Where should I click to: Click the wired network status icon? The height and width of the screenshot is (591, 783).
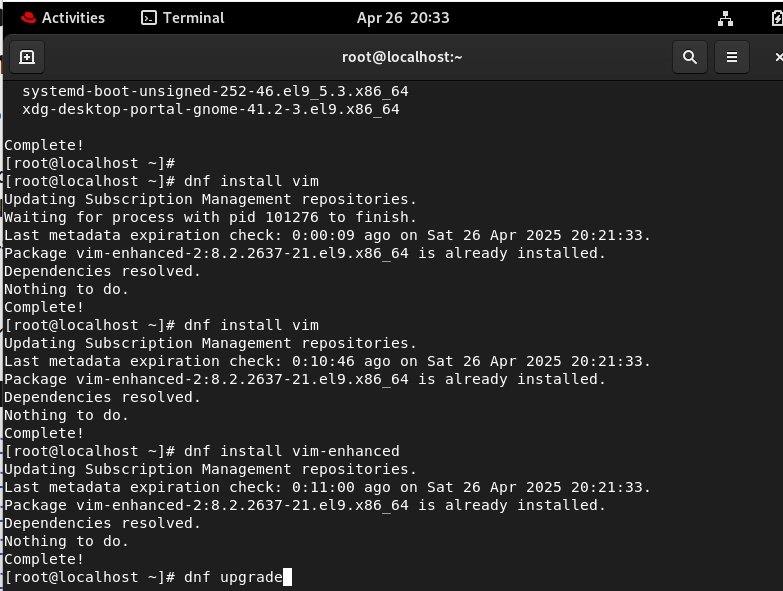coord(726,18)
